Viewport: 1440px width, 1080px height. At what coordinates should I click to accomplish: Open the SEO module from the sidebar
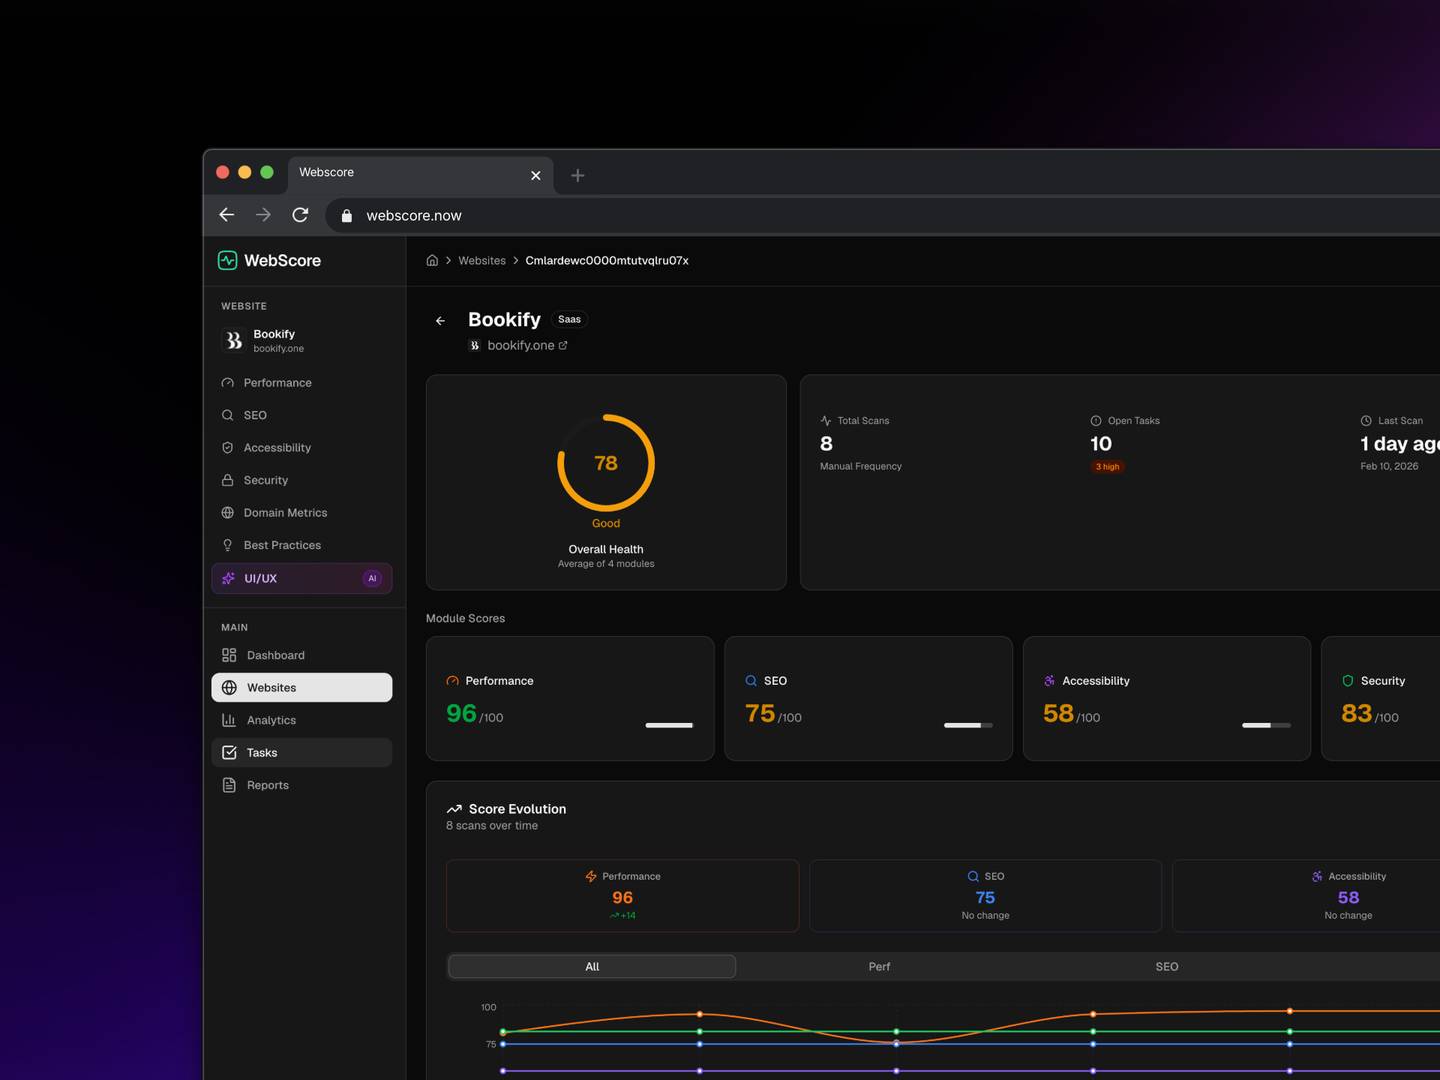(255, 415)
